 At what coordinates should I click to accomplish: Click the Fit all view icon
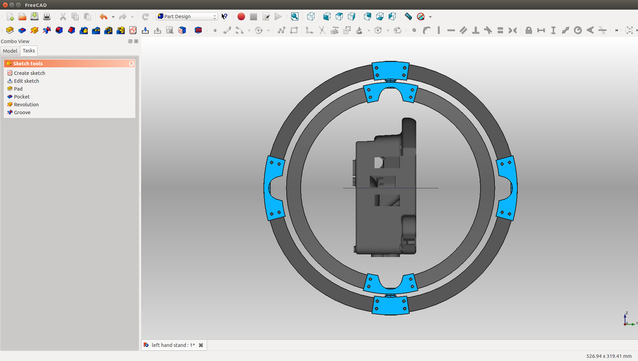point(295,17)
